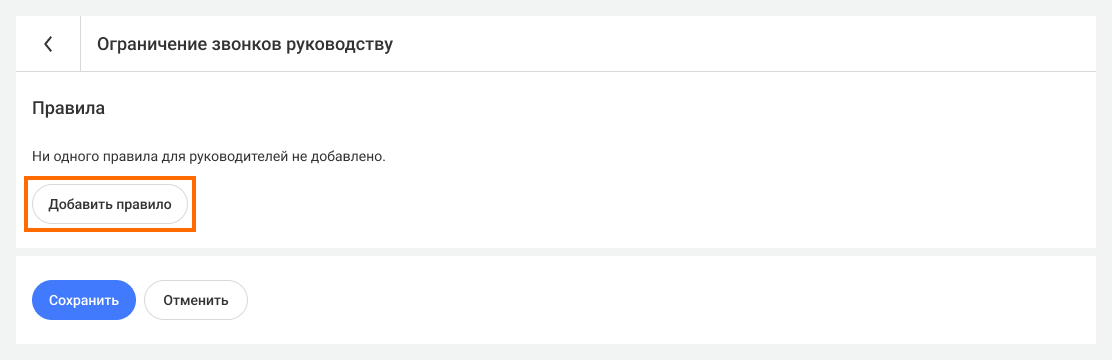The height and width of the screenshot is (360, 1112).
Task: Click the empty white area of Правила panel
Action: (x=638, y=184)
